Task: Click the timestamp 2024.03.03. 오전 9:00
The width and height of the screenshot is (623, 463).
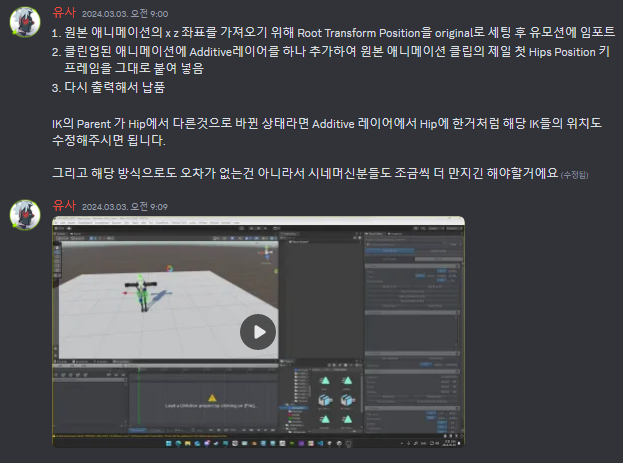Action: (x=125, y=14)
